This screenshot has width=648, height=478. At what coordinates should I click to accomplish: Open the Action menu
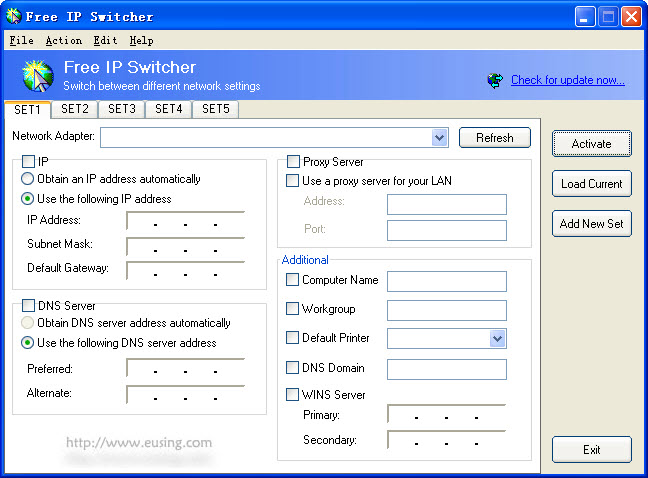pyautogui.click(x=63, y=40)
